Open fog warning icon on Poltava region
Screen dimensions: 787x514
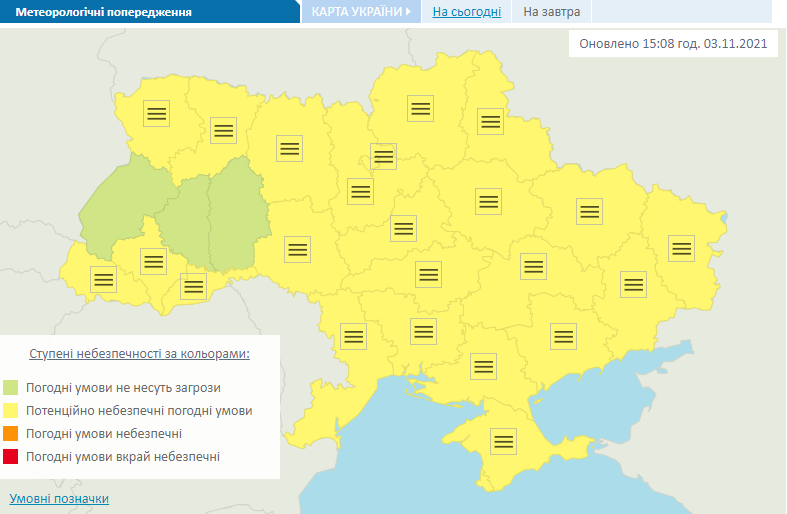[x=488, y=201]
